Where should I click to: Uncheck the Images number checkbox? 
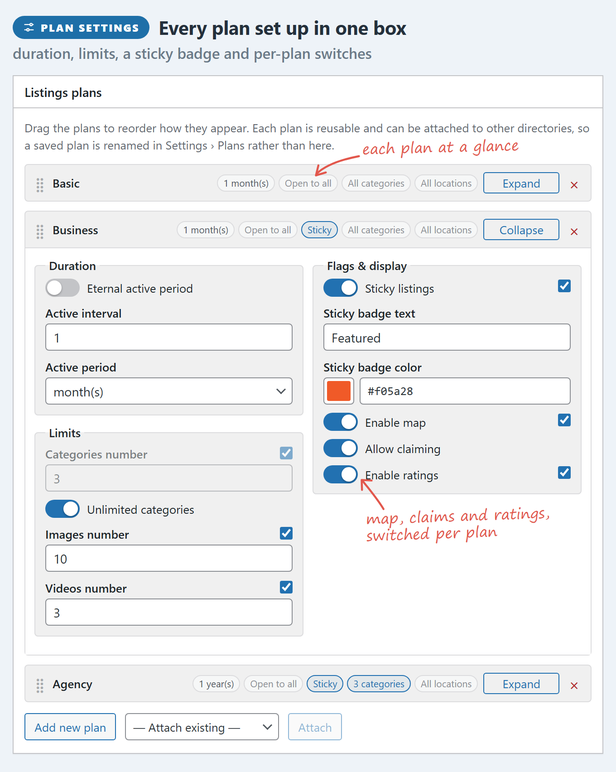pos(286,533)
